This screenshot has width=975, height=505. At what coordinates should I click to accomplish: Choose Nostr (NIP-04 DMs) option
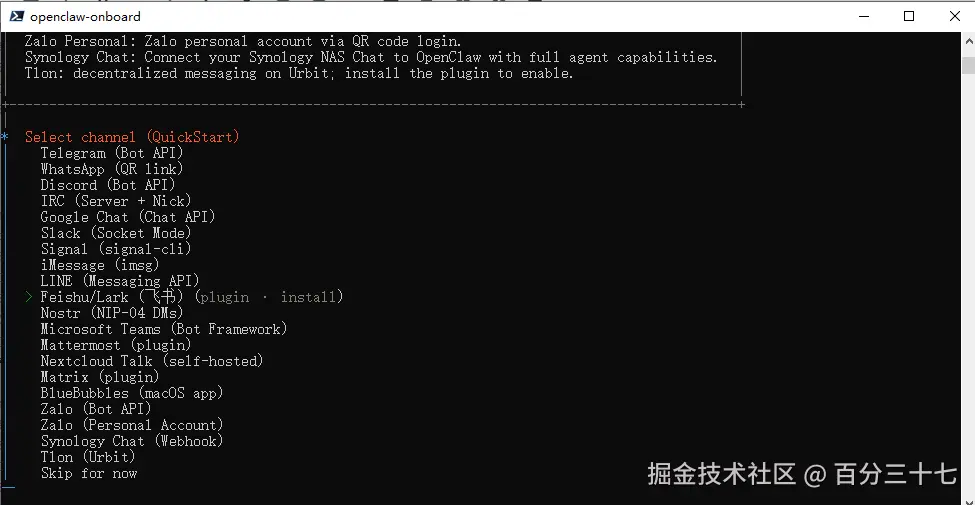pos(111,313)
